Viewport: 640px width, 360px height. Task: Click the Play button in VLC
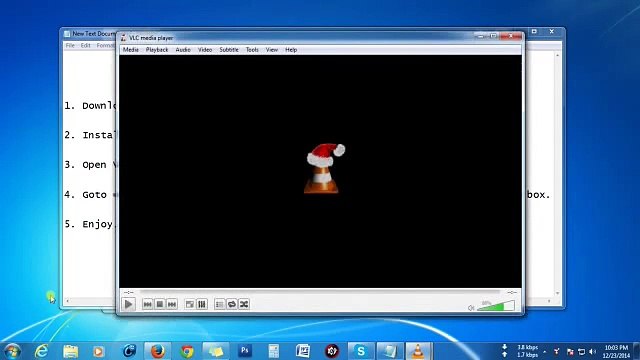point(128,304)
